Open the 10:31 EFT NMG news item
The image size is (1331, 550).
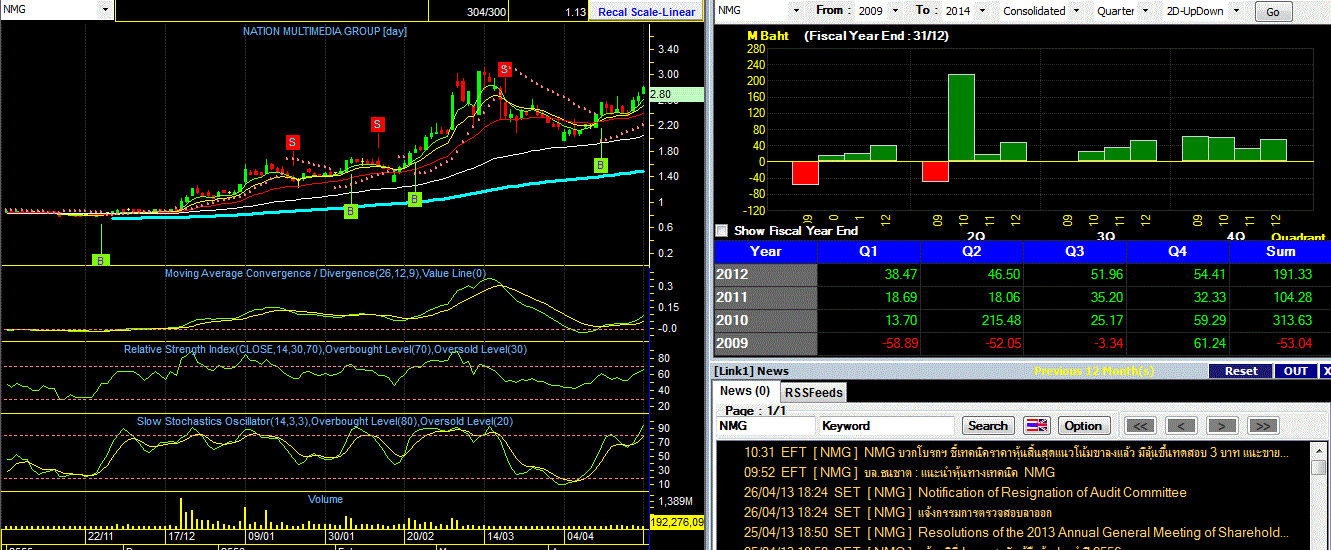coord(1016,452)
